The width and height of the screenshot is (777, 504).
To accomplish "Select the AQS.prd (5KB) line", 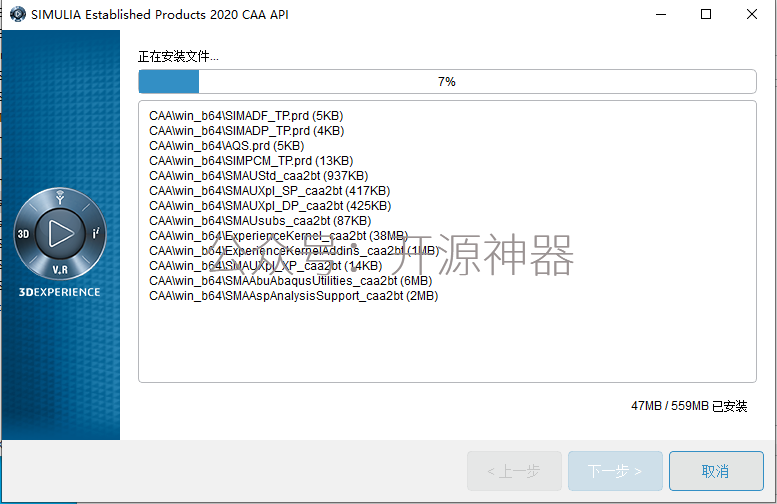I will (226, 146).
